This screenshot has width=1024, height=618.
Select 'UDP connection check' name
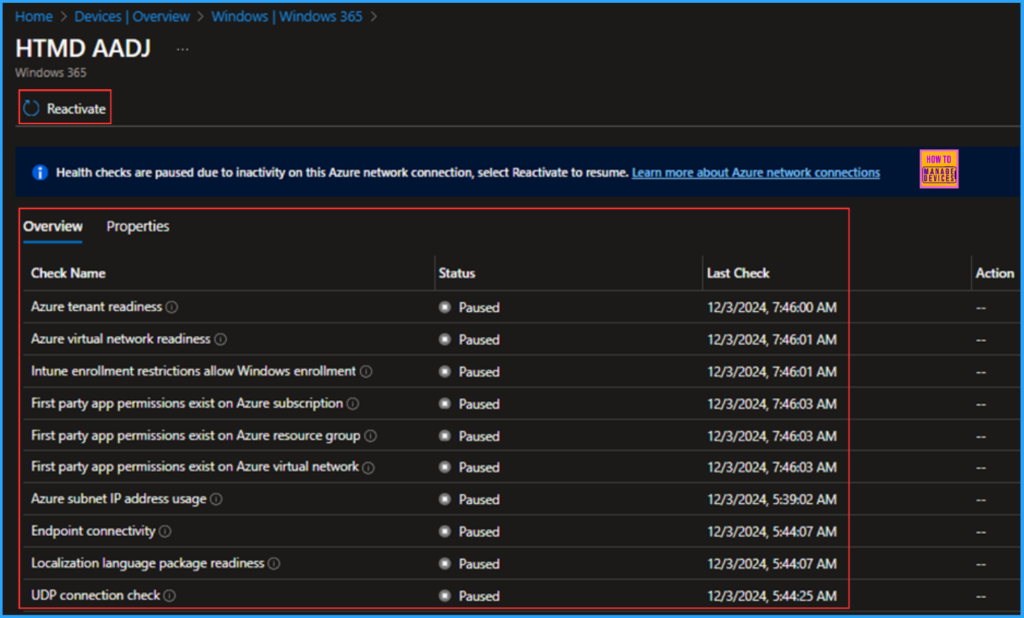tap(95, 595)
